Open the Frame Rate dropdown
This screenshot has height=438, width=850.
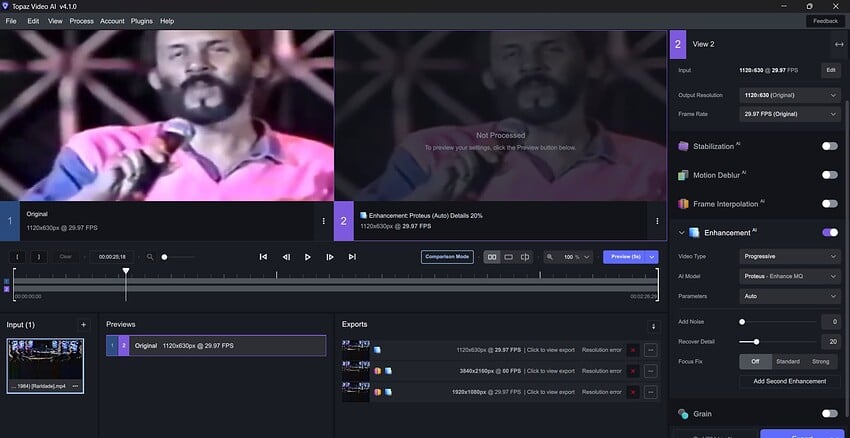tap(790, 114)
